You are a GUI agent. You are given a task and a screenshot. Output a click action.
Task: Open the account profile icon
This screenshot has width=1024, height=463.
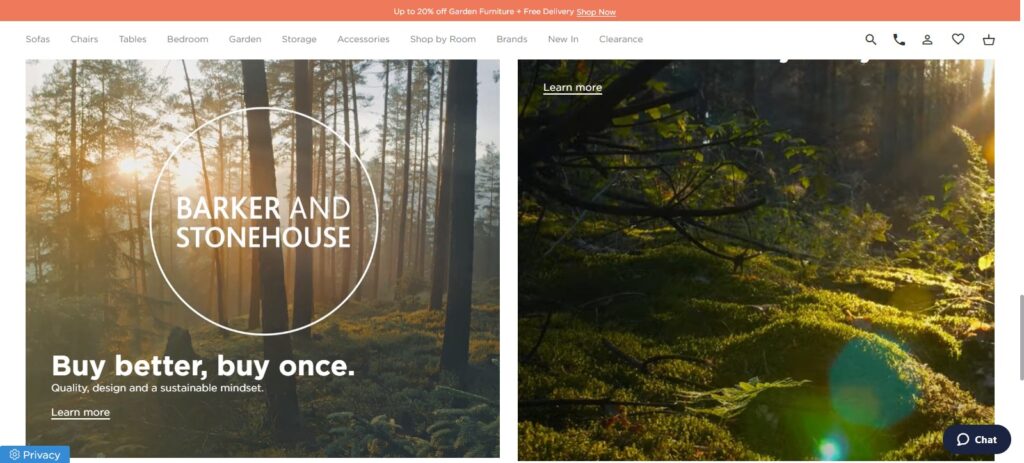click(x=927, y=39)
